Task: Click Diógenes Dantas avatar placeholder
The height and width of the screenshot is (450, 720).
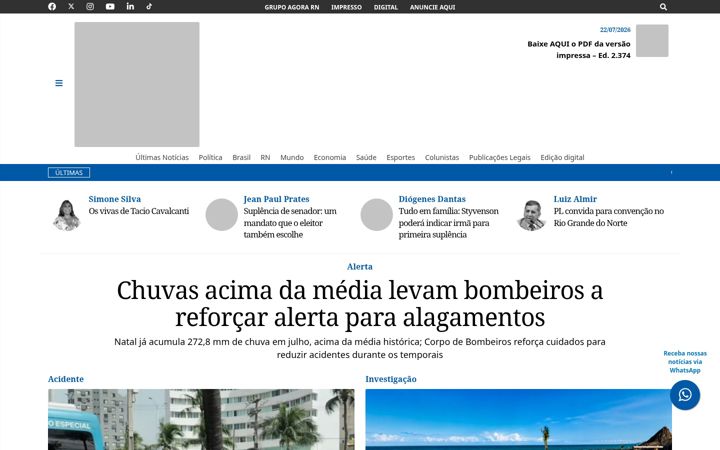Action: [x=377, y=214]
